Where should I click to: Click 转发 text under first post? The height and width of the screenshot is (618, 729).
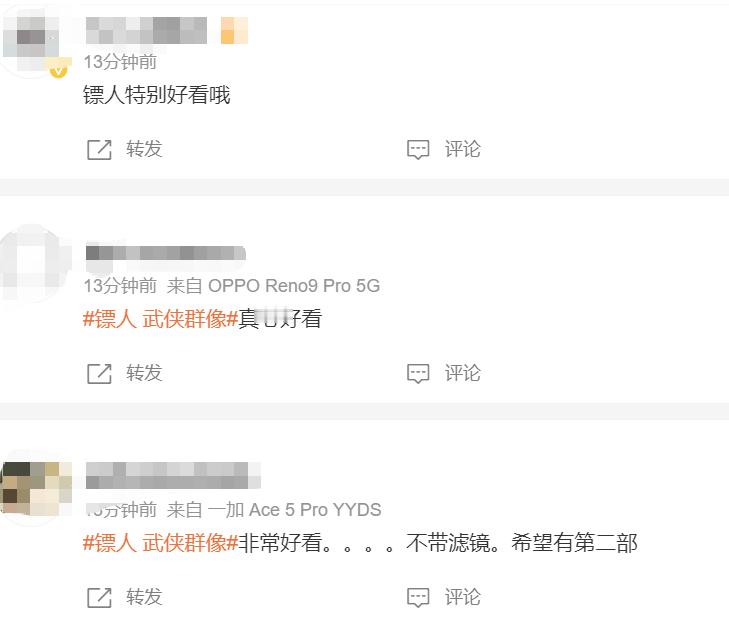point(144,149)
